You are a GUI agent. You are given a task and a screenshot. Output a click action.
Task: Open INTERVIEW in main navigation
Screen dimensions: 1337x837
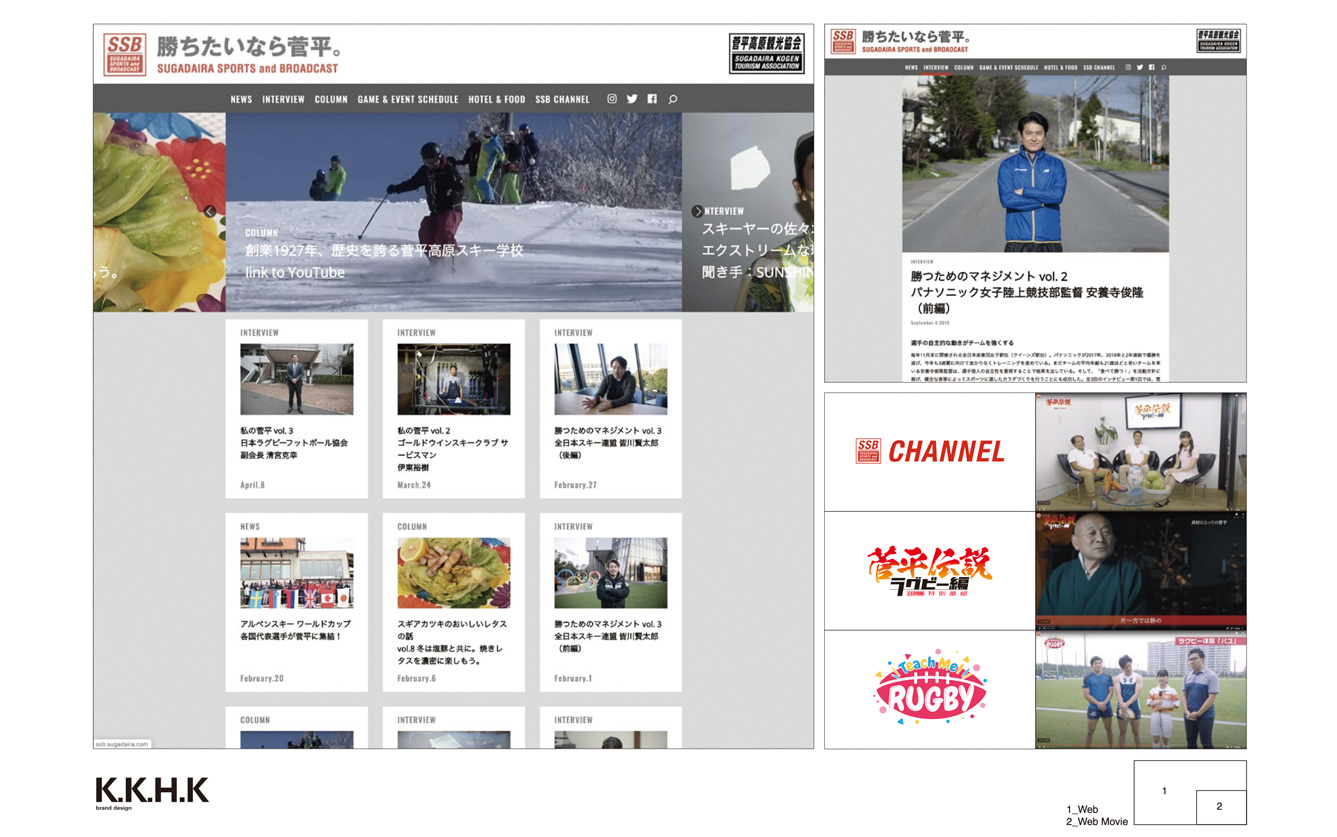(283, 99)
